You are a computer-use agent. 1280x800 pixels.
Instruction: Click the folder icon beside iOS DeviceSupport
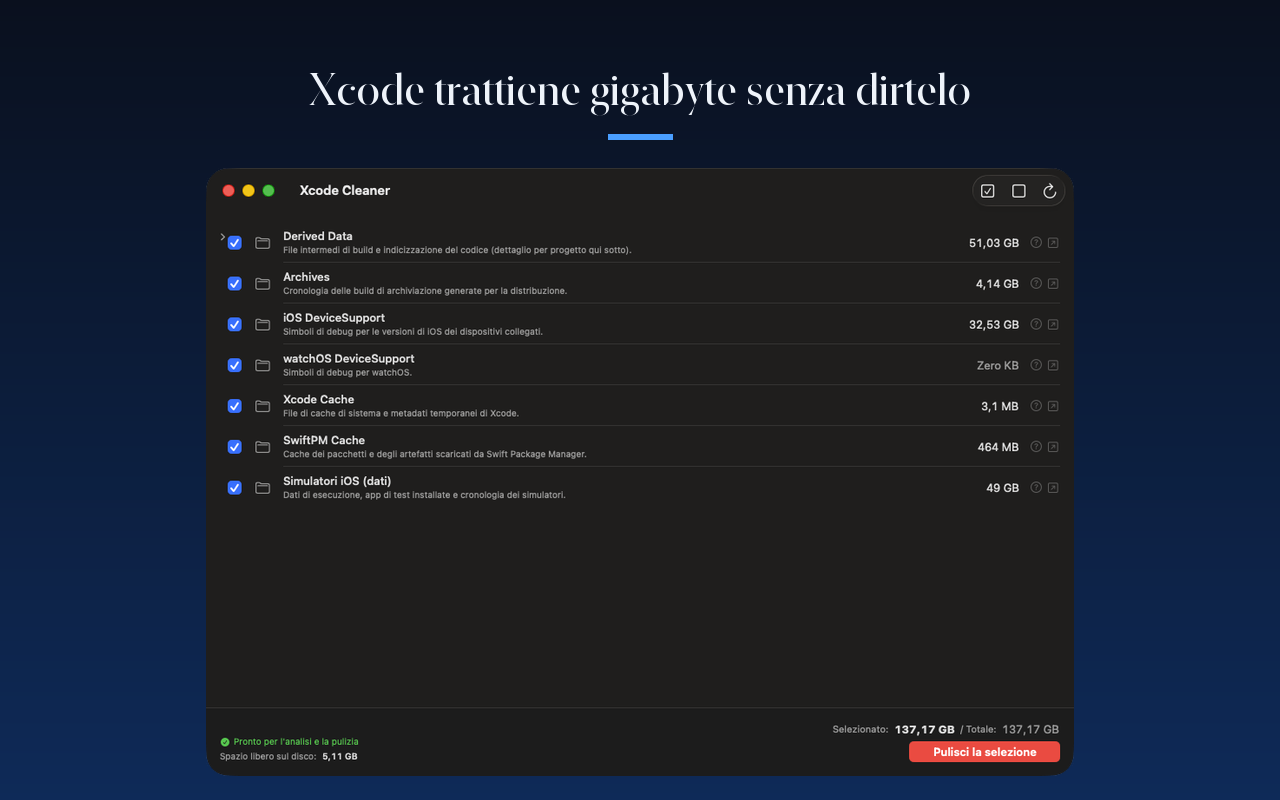(263, 325)
